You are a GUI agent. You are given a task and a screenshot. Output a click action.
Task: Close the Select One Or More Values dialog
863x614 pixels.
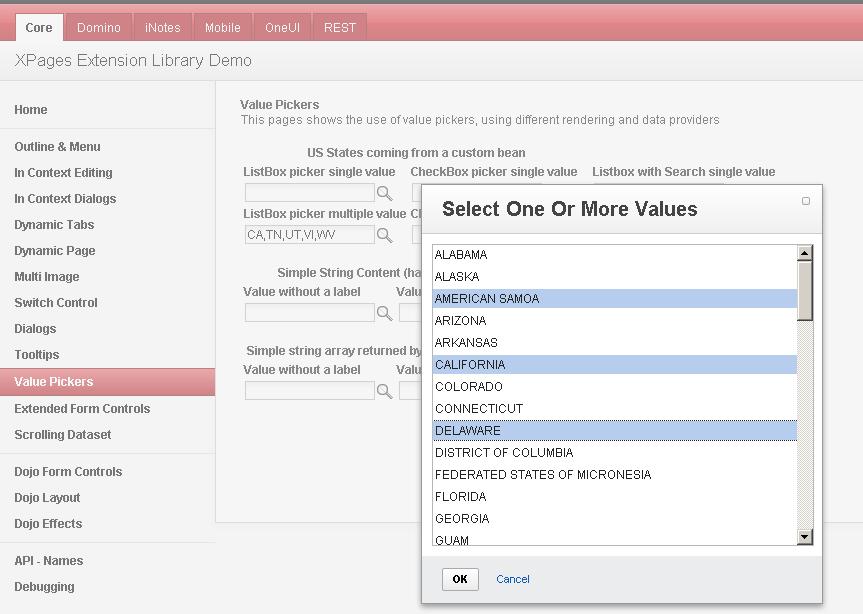tap(806, 201)
